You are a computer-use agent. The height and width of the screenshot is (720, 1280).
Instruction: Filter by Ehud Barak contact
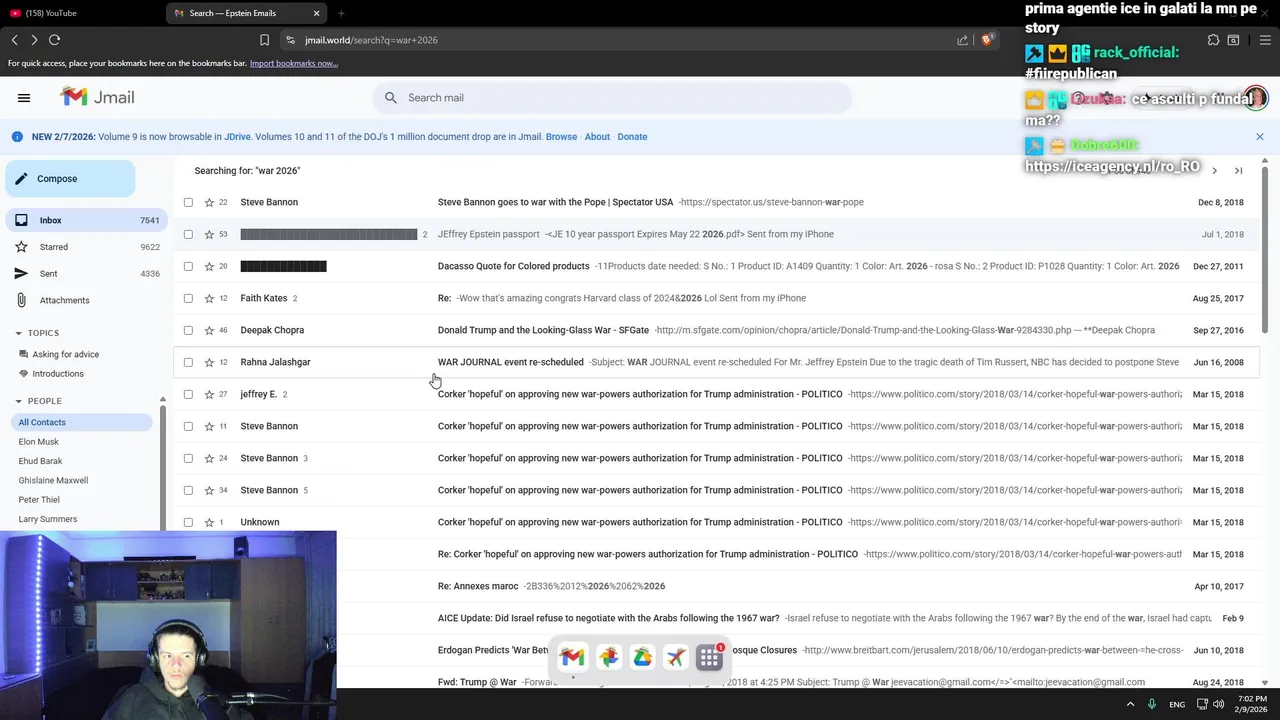[x=40, y=461]
